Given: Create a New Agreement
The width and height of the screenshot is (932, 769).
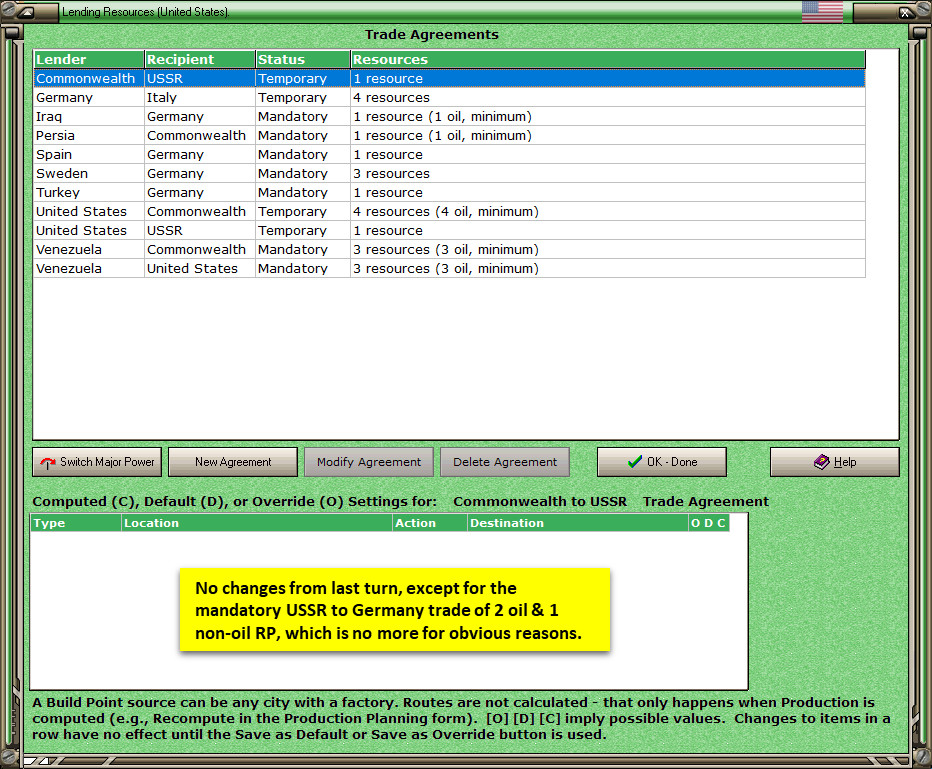Looking at the screenshot, I should tap(233, 462).
